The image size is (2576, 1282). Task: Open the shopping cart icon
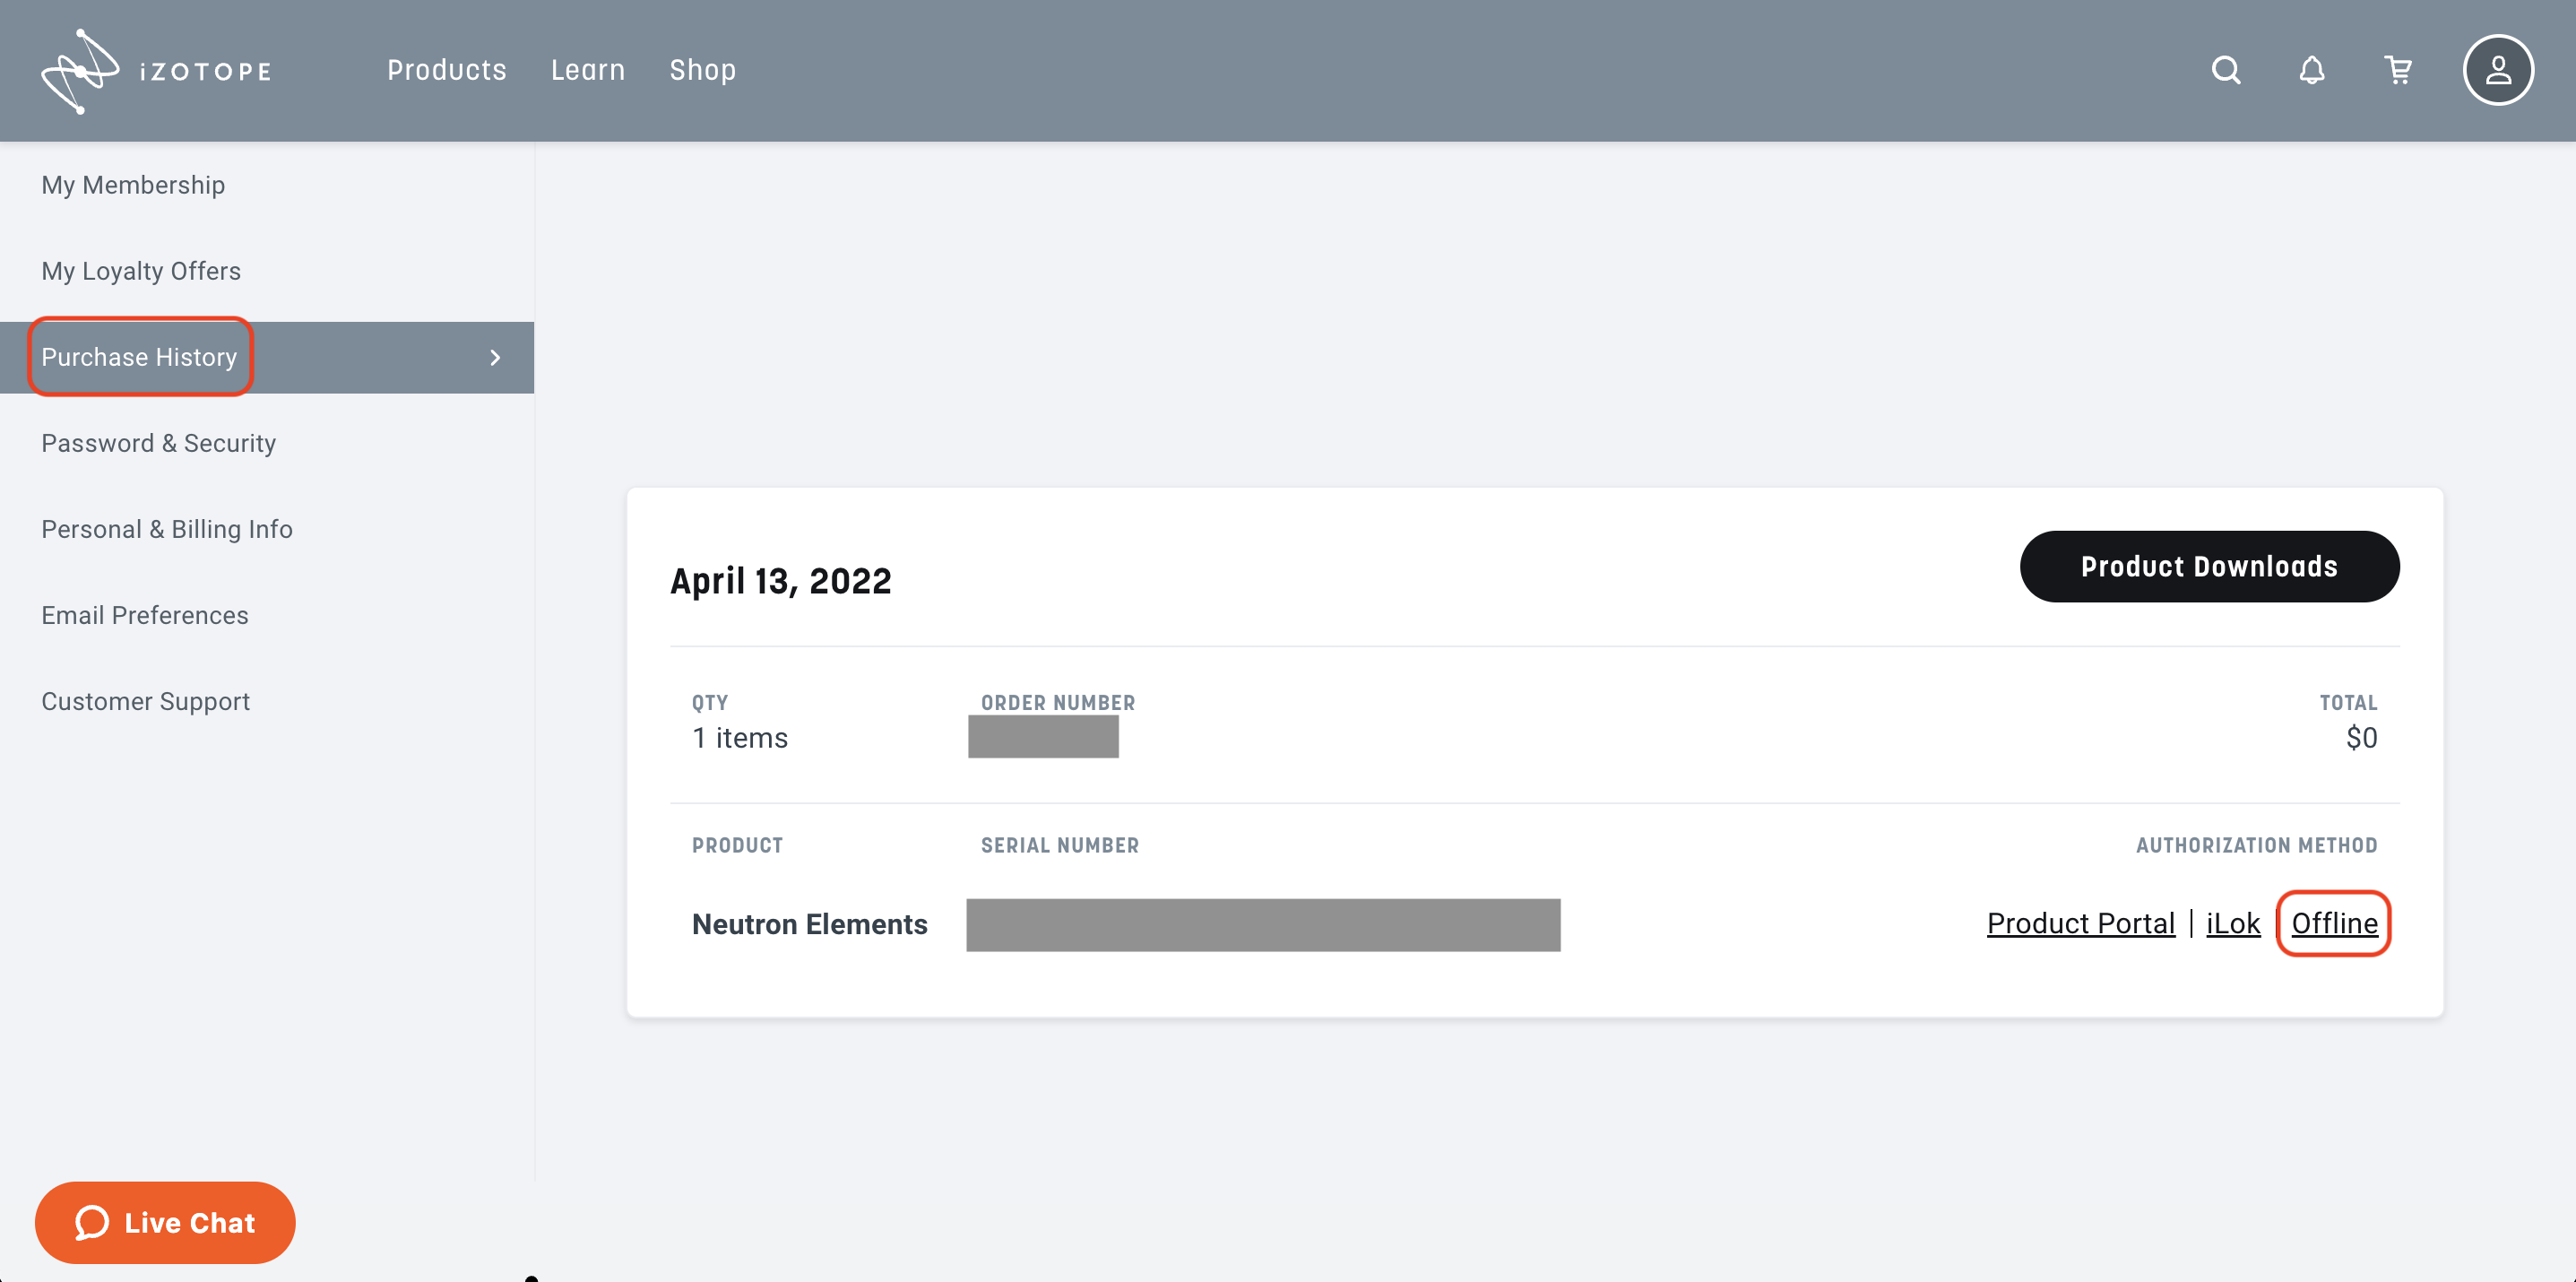pyautogui.click(x=2398, y=70)
